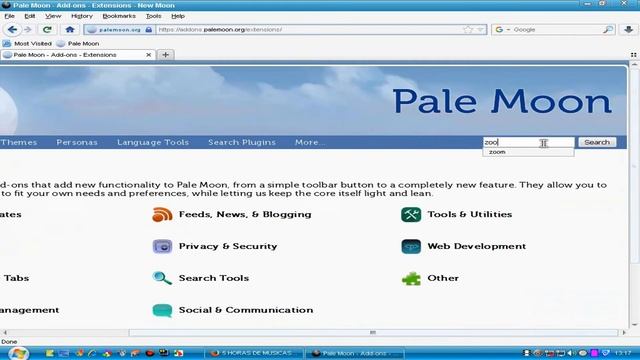This screenshot has height=360, width=640.
Task: Click the green puzzle piece Other icon
Action: (411, 278)
